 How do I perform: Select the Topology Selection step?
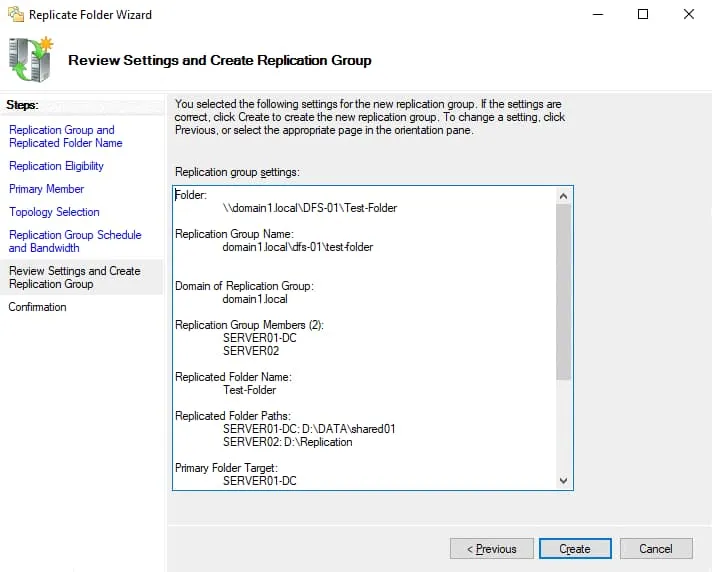[x=54, y=212]
